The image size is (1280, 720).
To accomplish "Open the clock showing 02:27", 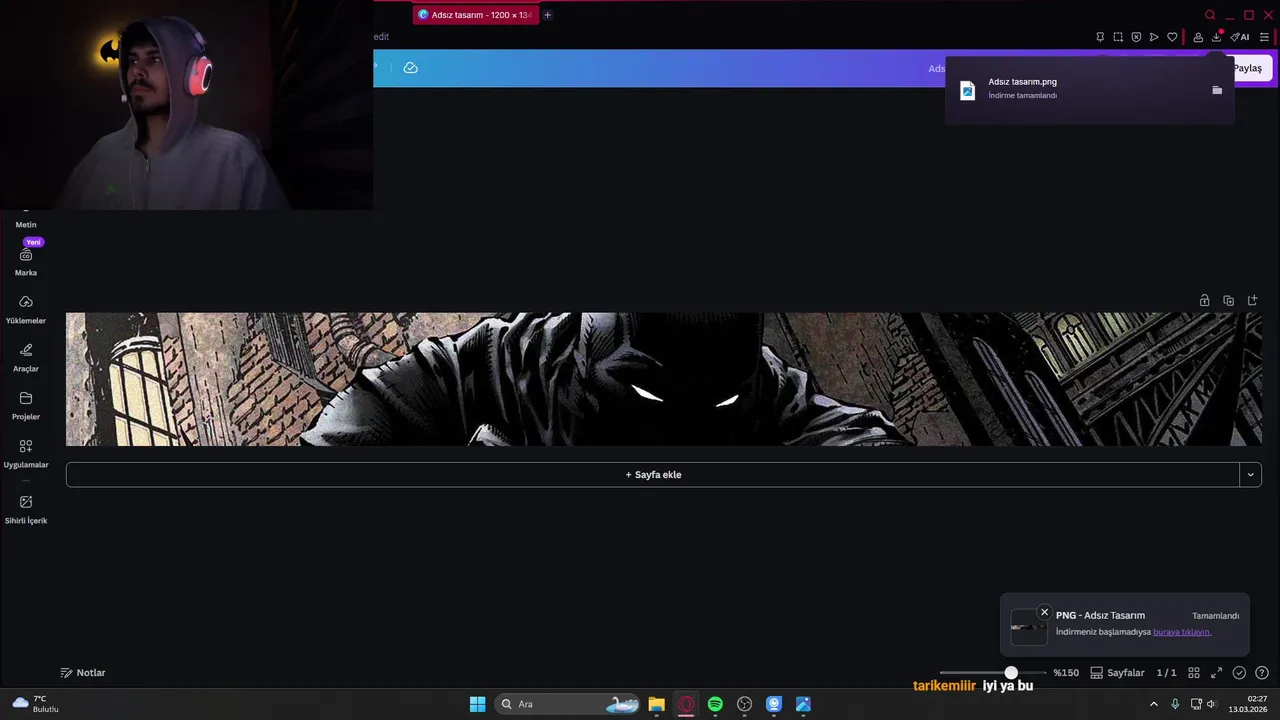I will [x=1249, y=704].
